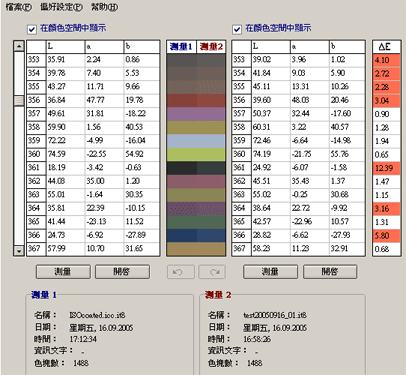Click the L header in left table

pyautogui.click(x=65, y=47)
